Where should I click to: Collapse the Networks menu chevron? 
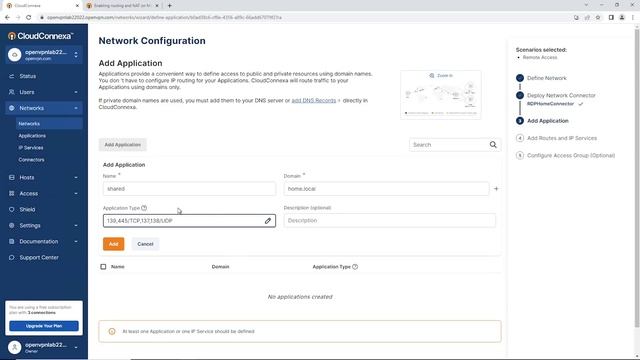[x=76, y=108]
